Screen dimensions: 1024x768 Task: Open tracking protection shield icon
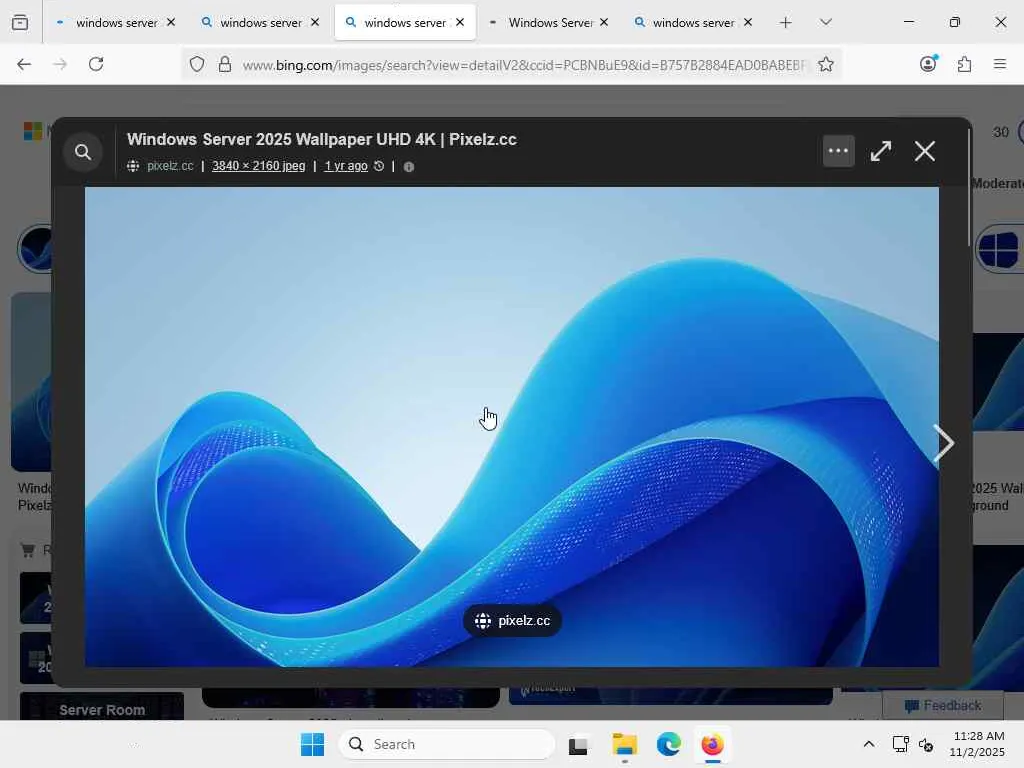[197, 64]
